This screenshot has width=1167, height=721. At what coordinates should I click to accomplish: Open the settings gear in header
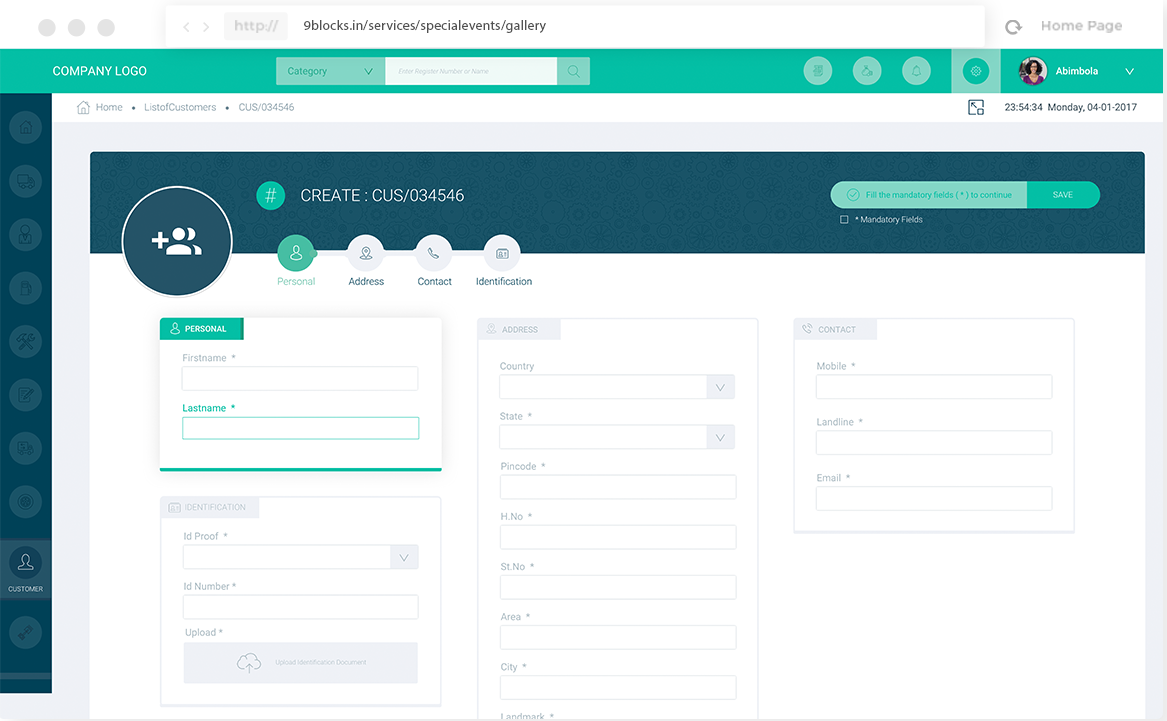pyautogui.click(x=976, y=71)
